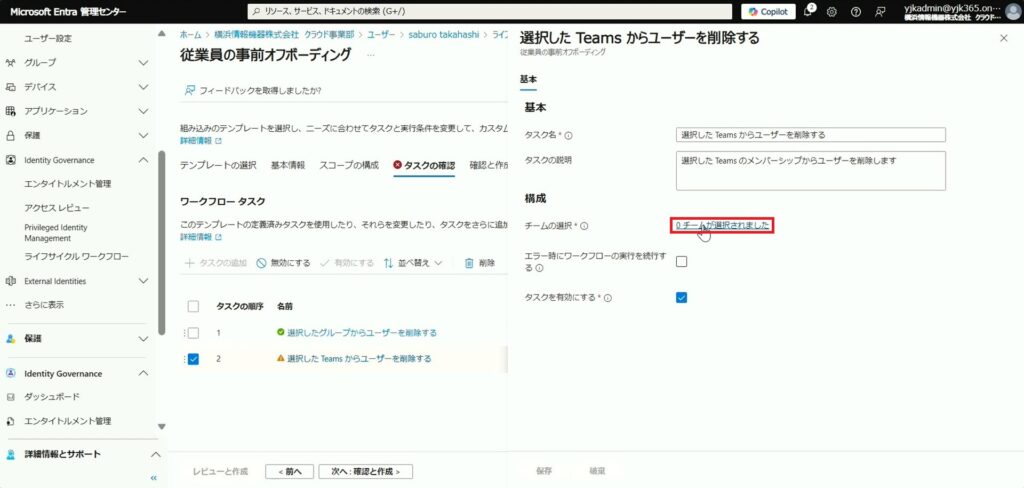Expand the lower 保護 section chevron
This screenshot has width=1024, height=488.
point(144,339)
